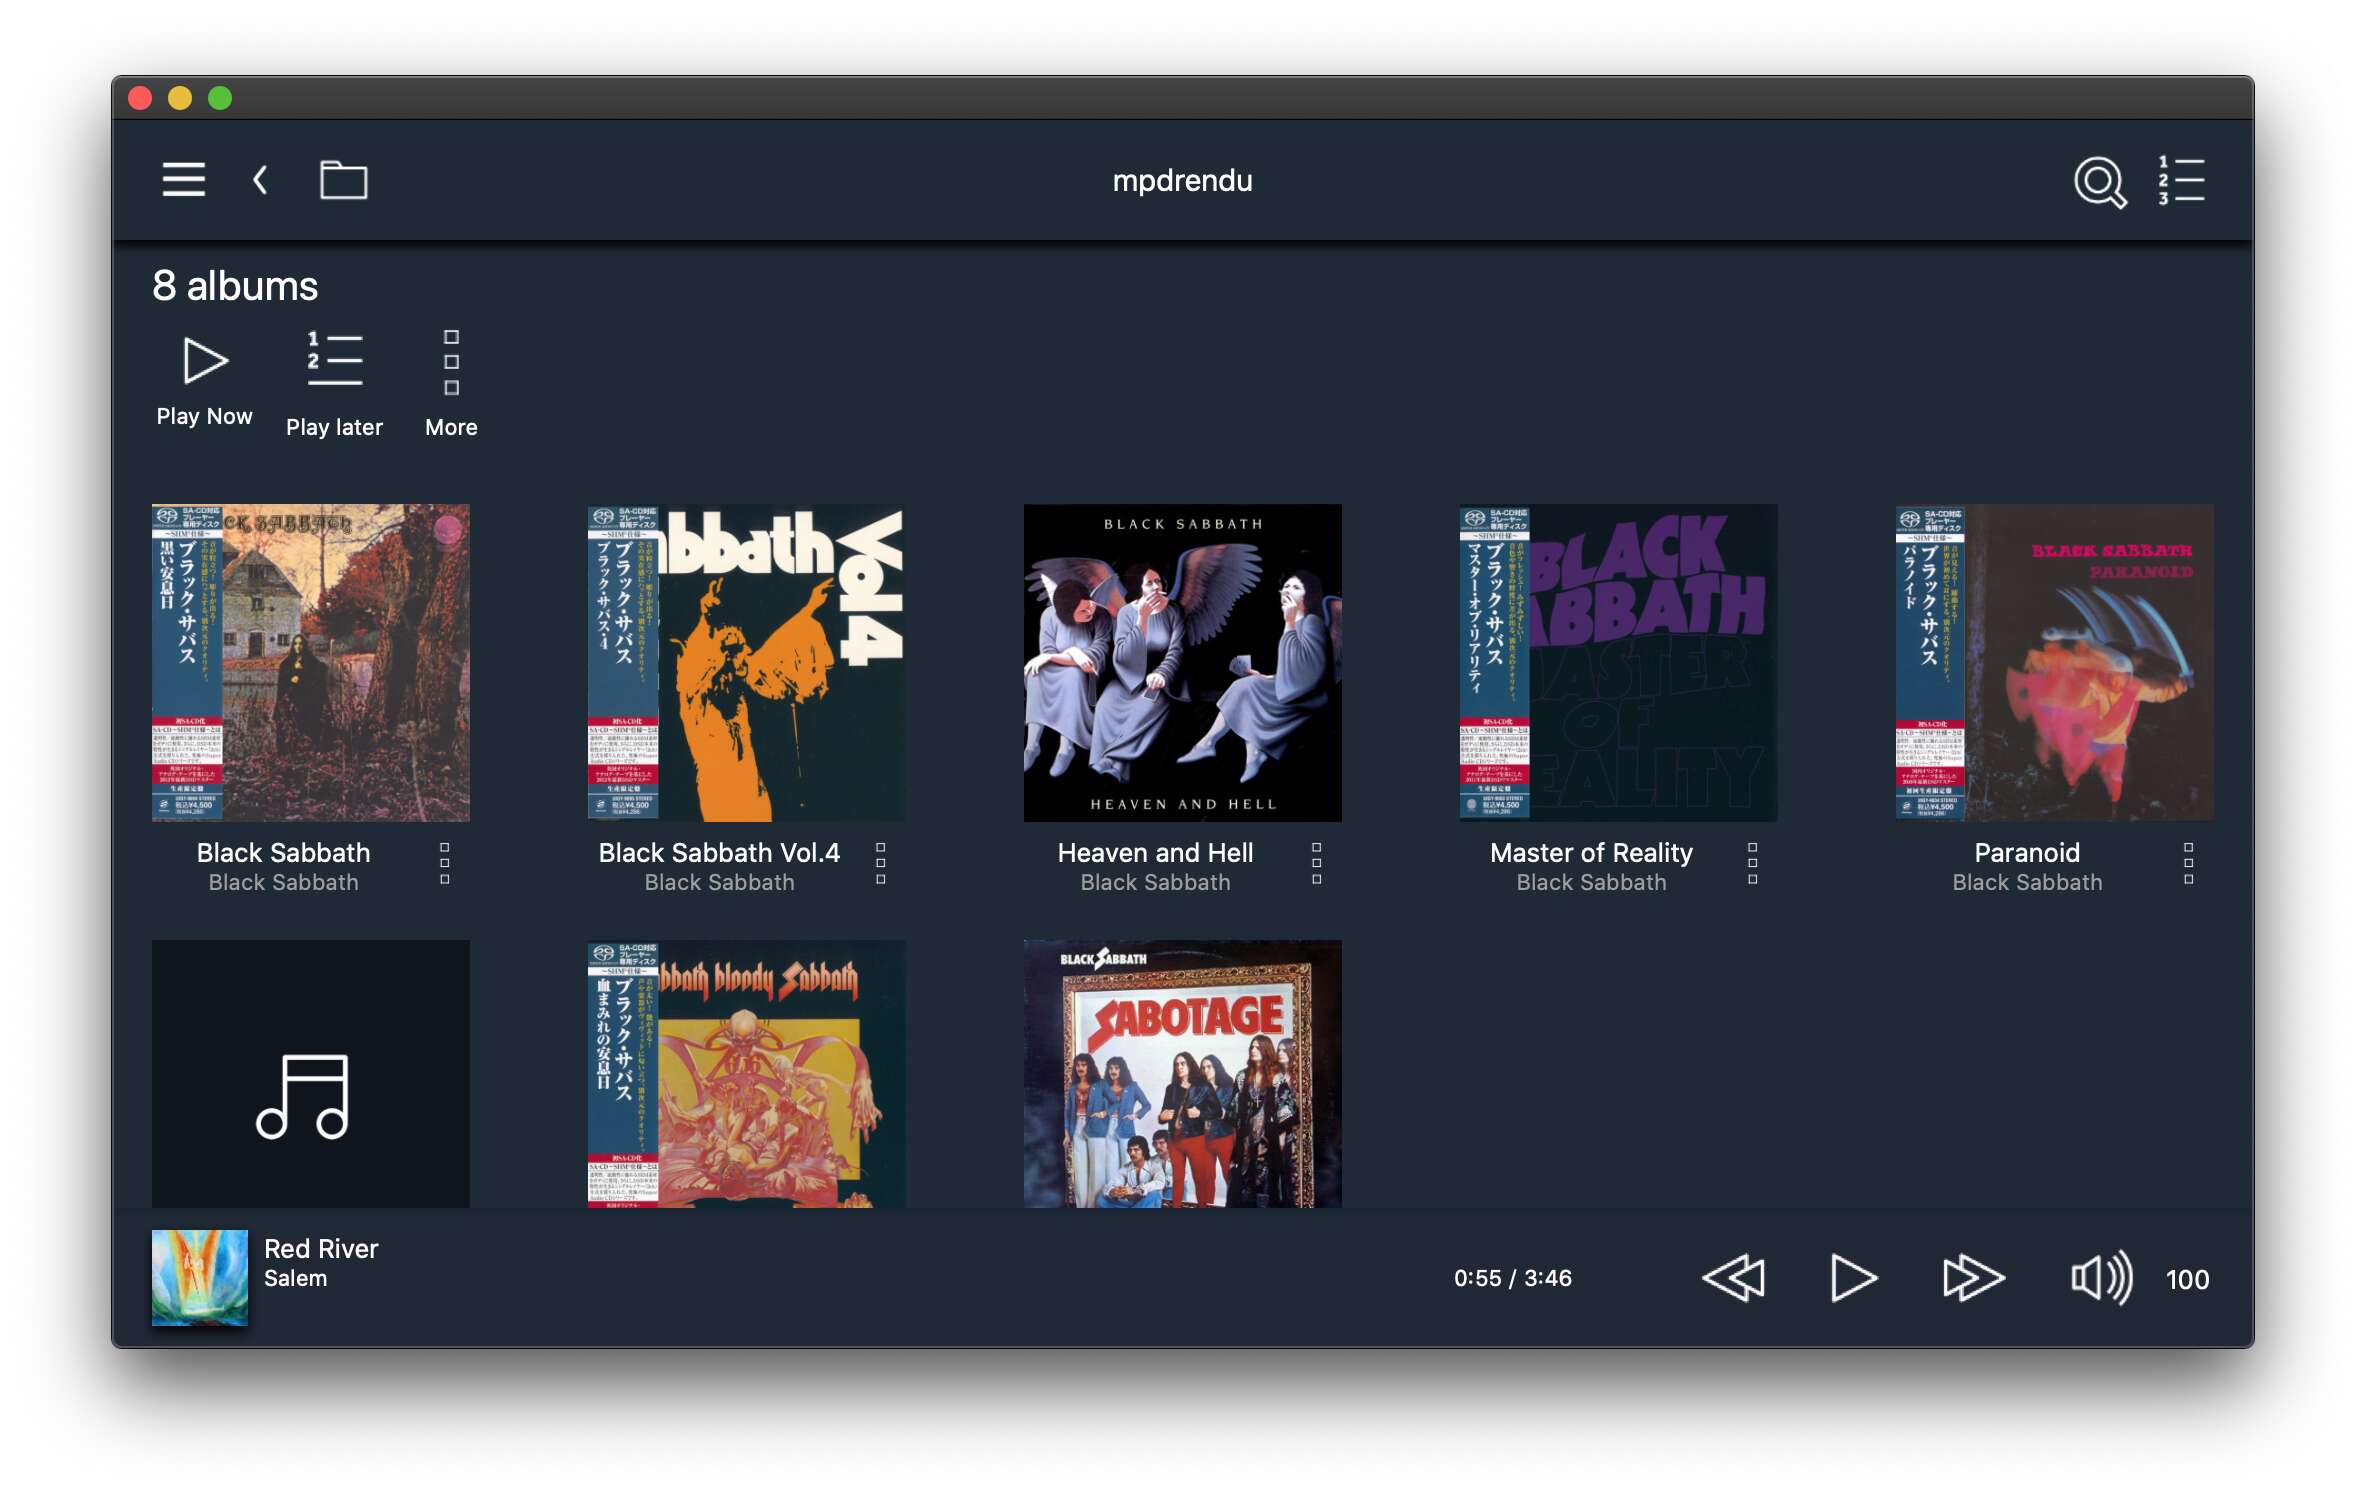
Task: Click the Paranoid title text
Action: pos(2027,852)
